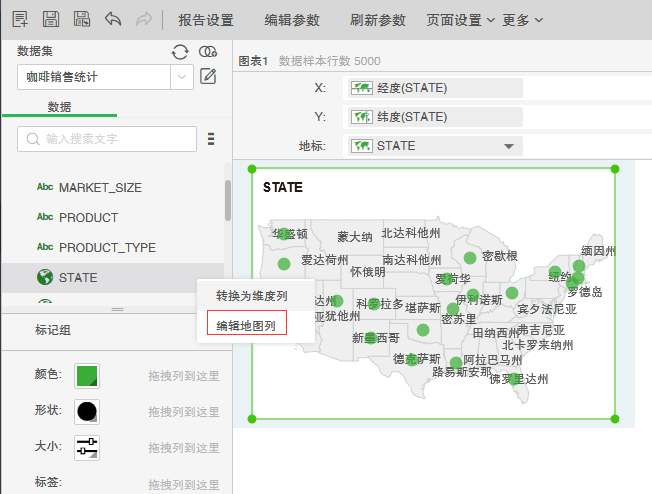
Task: Open the size slider settings icon
Action: point(87,447)
